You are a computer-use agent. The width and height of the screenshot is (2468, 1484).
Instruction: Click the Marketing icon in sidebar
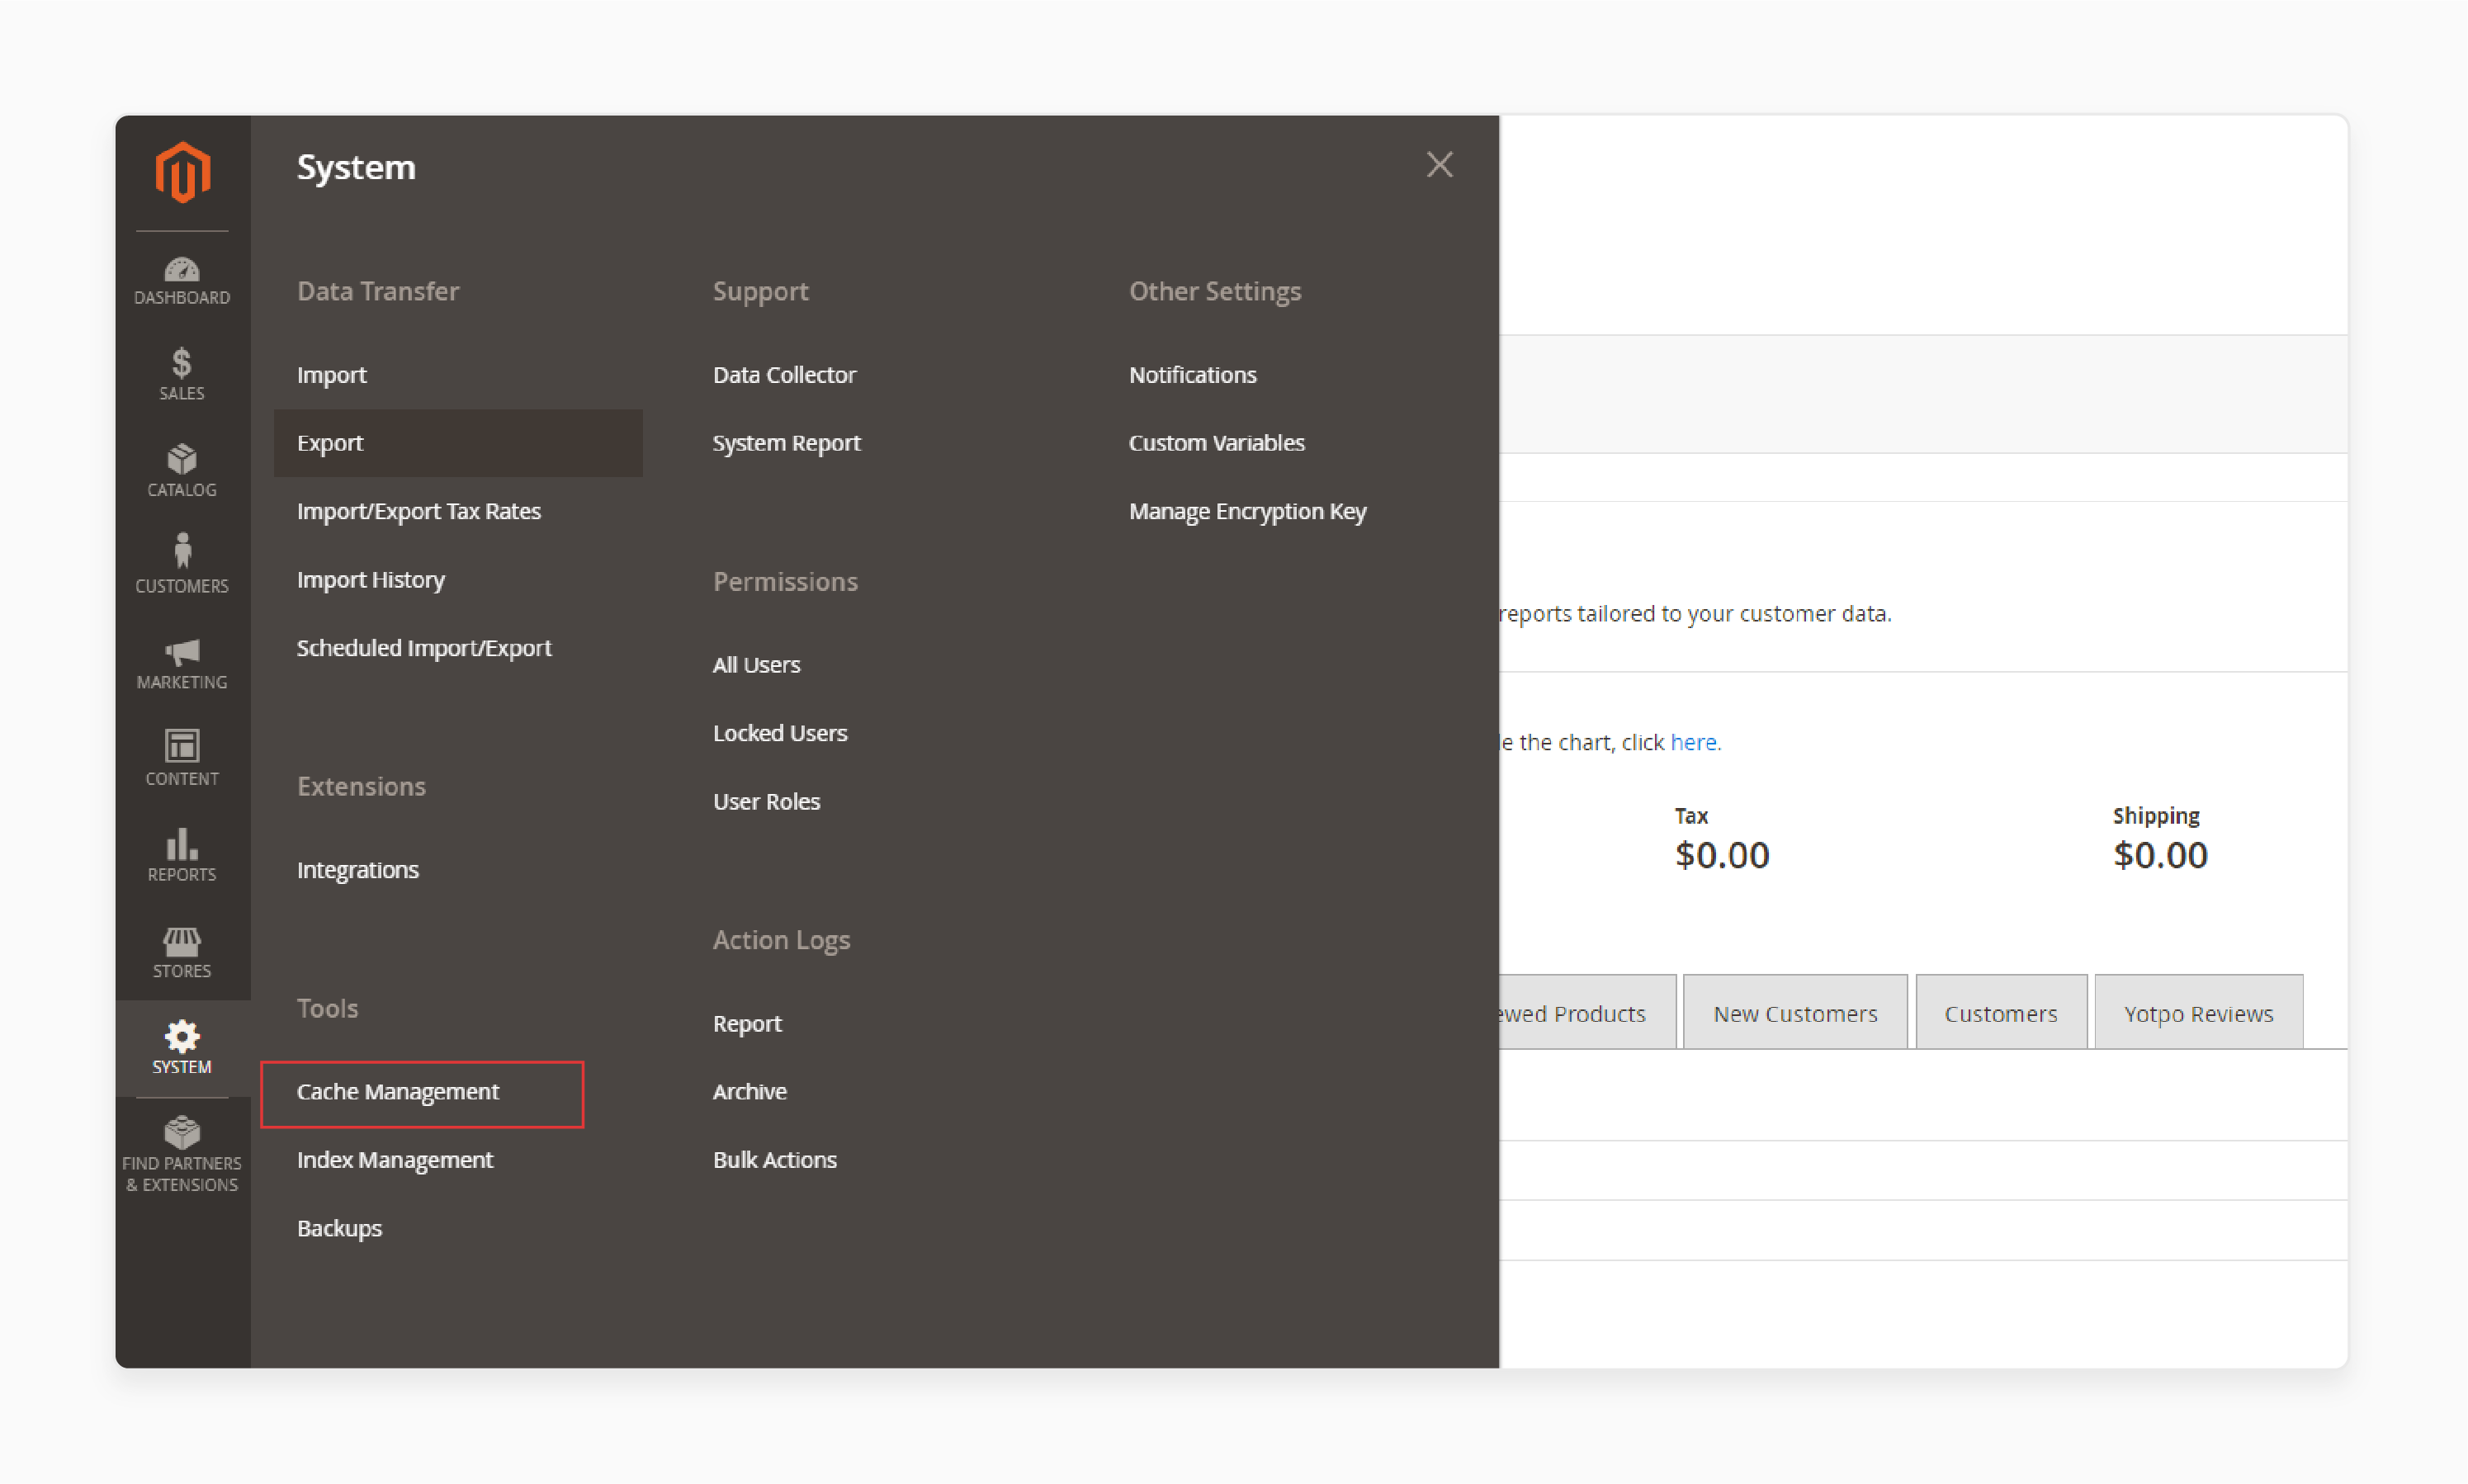(180, 663)
